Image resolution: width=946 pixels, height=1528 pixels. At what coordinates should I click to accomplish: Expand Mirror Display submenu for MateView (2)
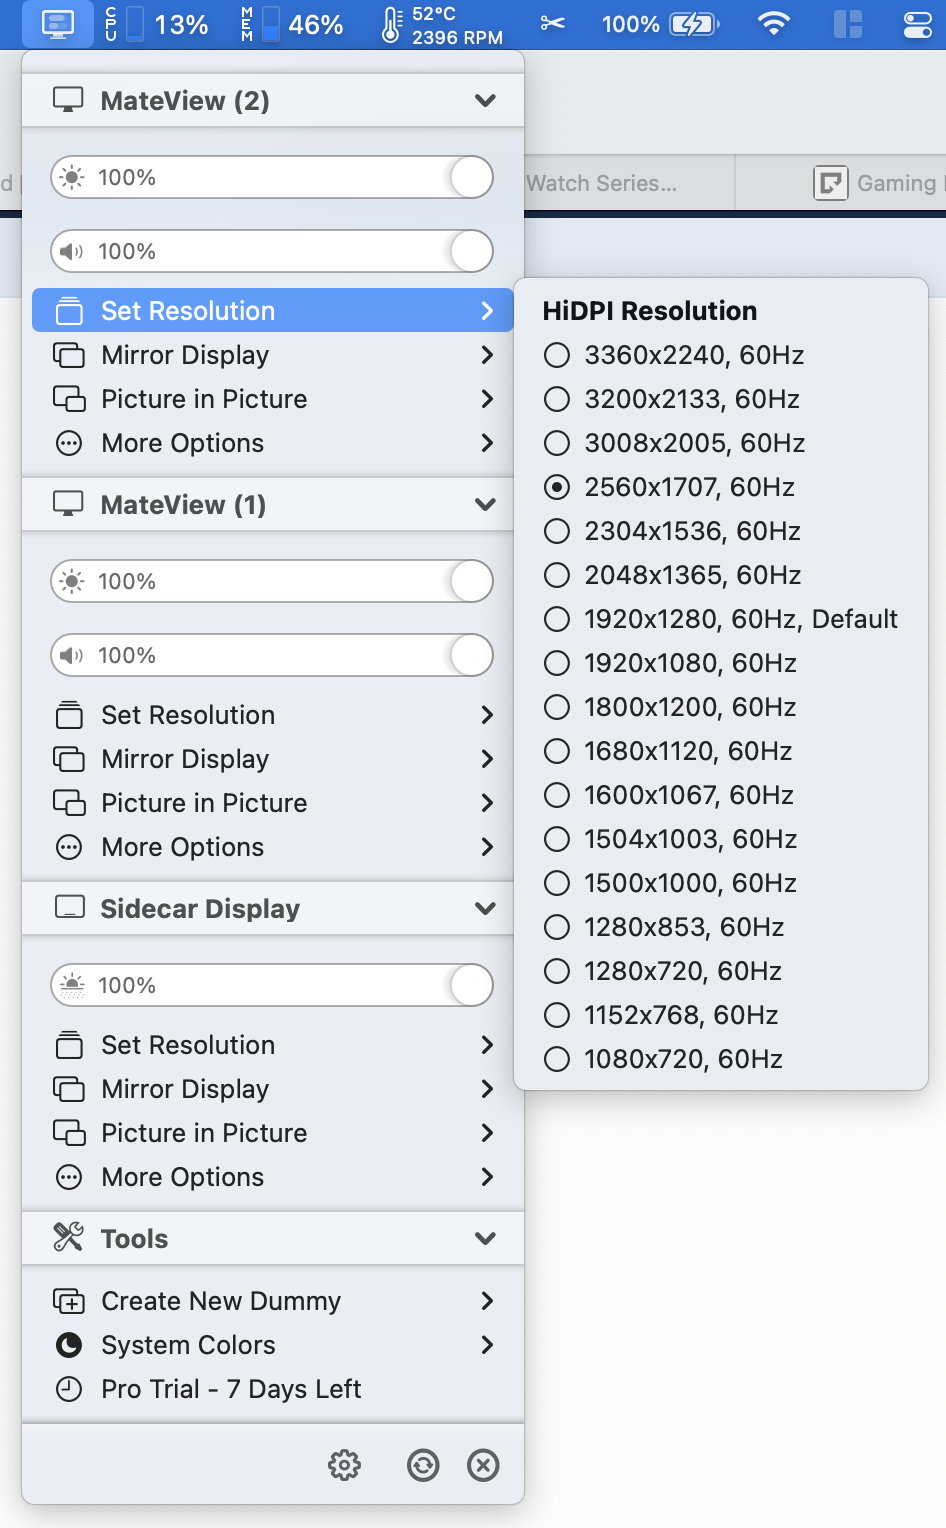487,355
